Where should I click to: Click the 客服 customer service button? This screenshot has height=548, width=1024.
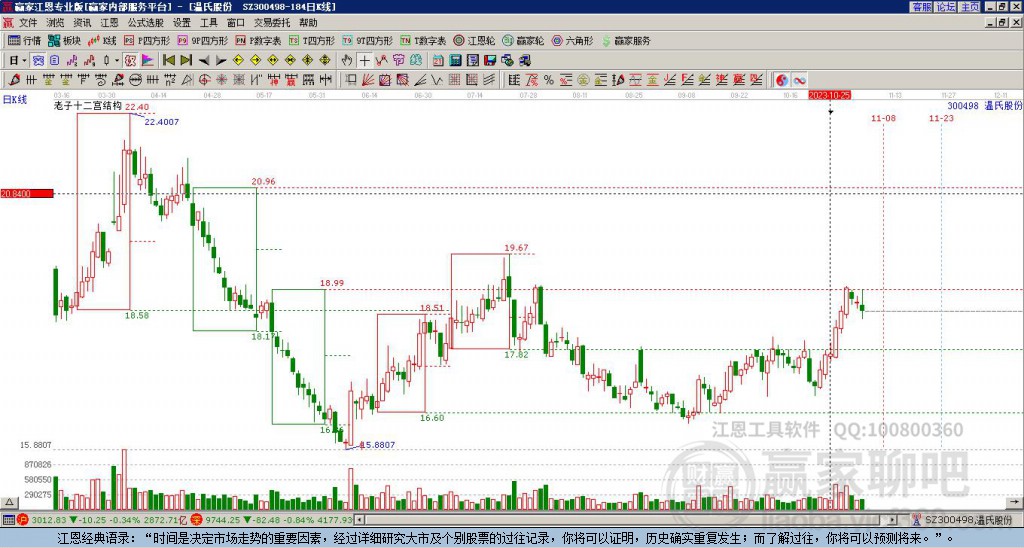point(922,7)
